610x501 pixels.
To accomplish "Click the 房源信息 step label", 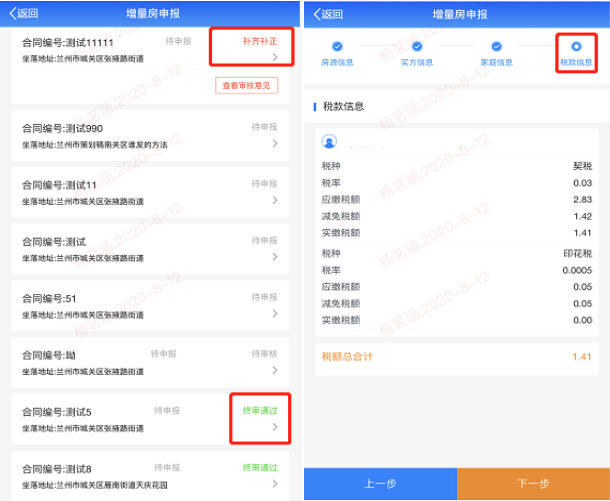I will [337, 63].
